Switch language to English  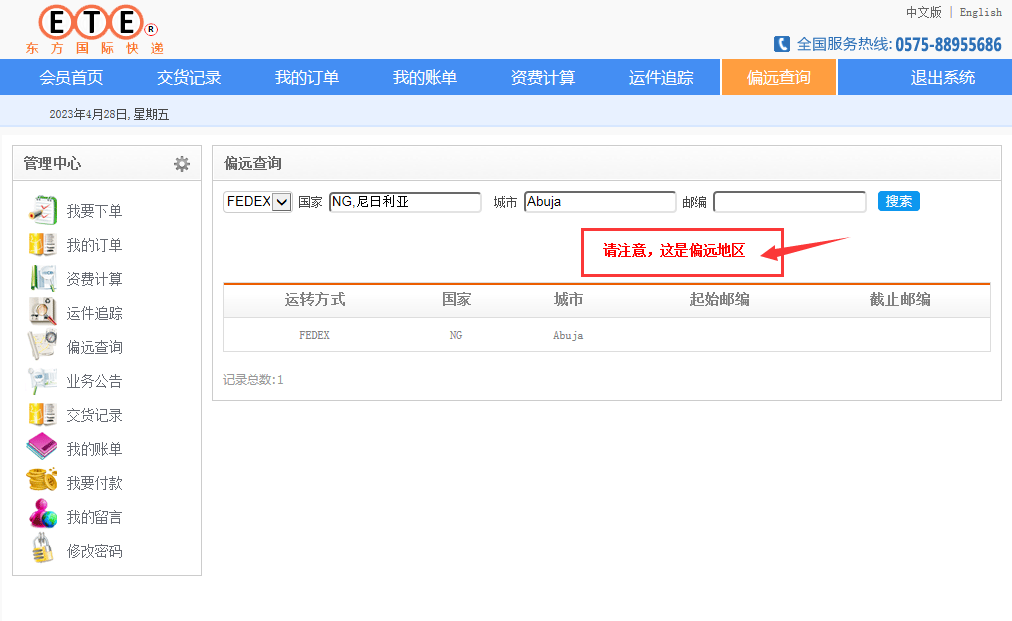click(980, 12)
